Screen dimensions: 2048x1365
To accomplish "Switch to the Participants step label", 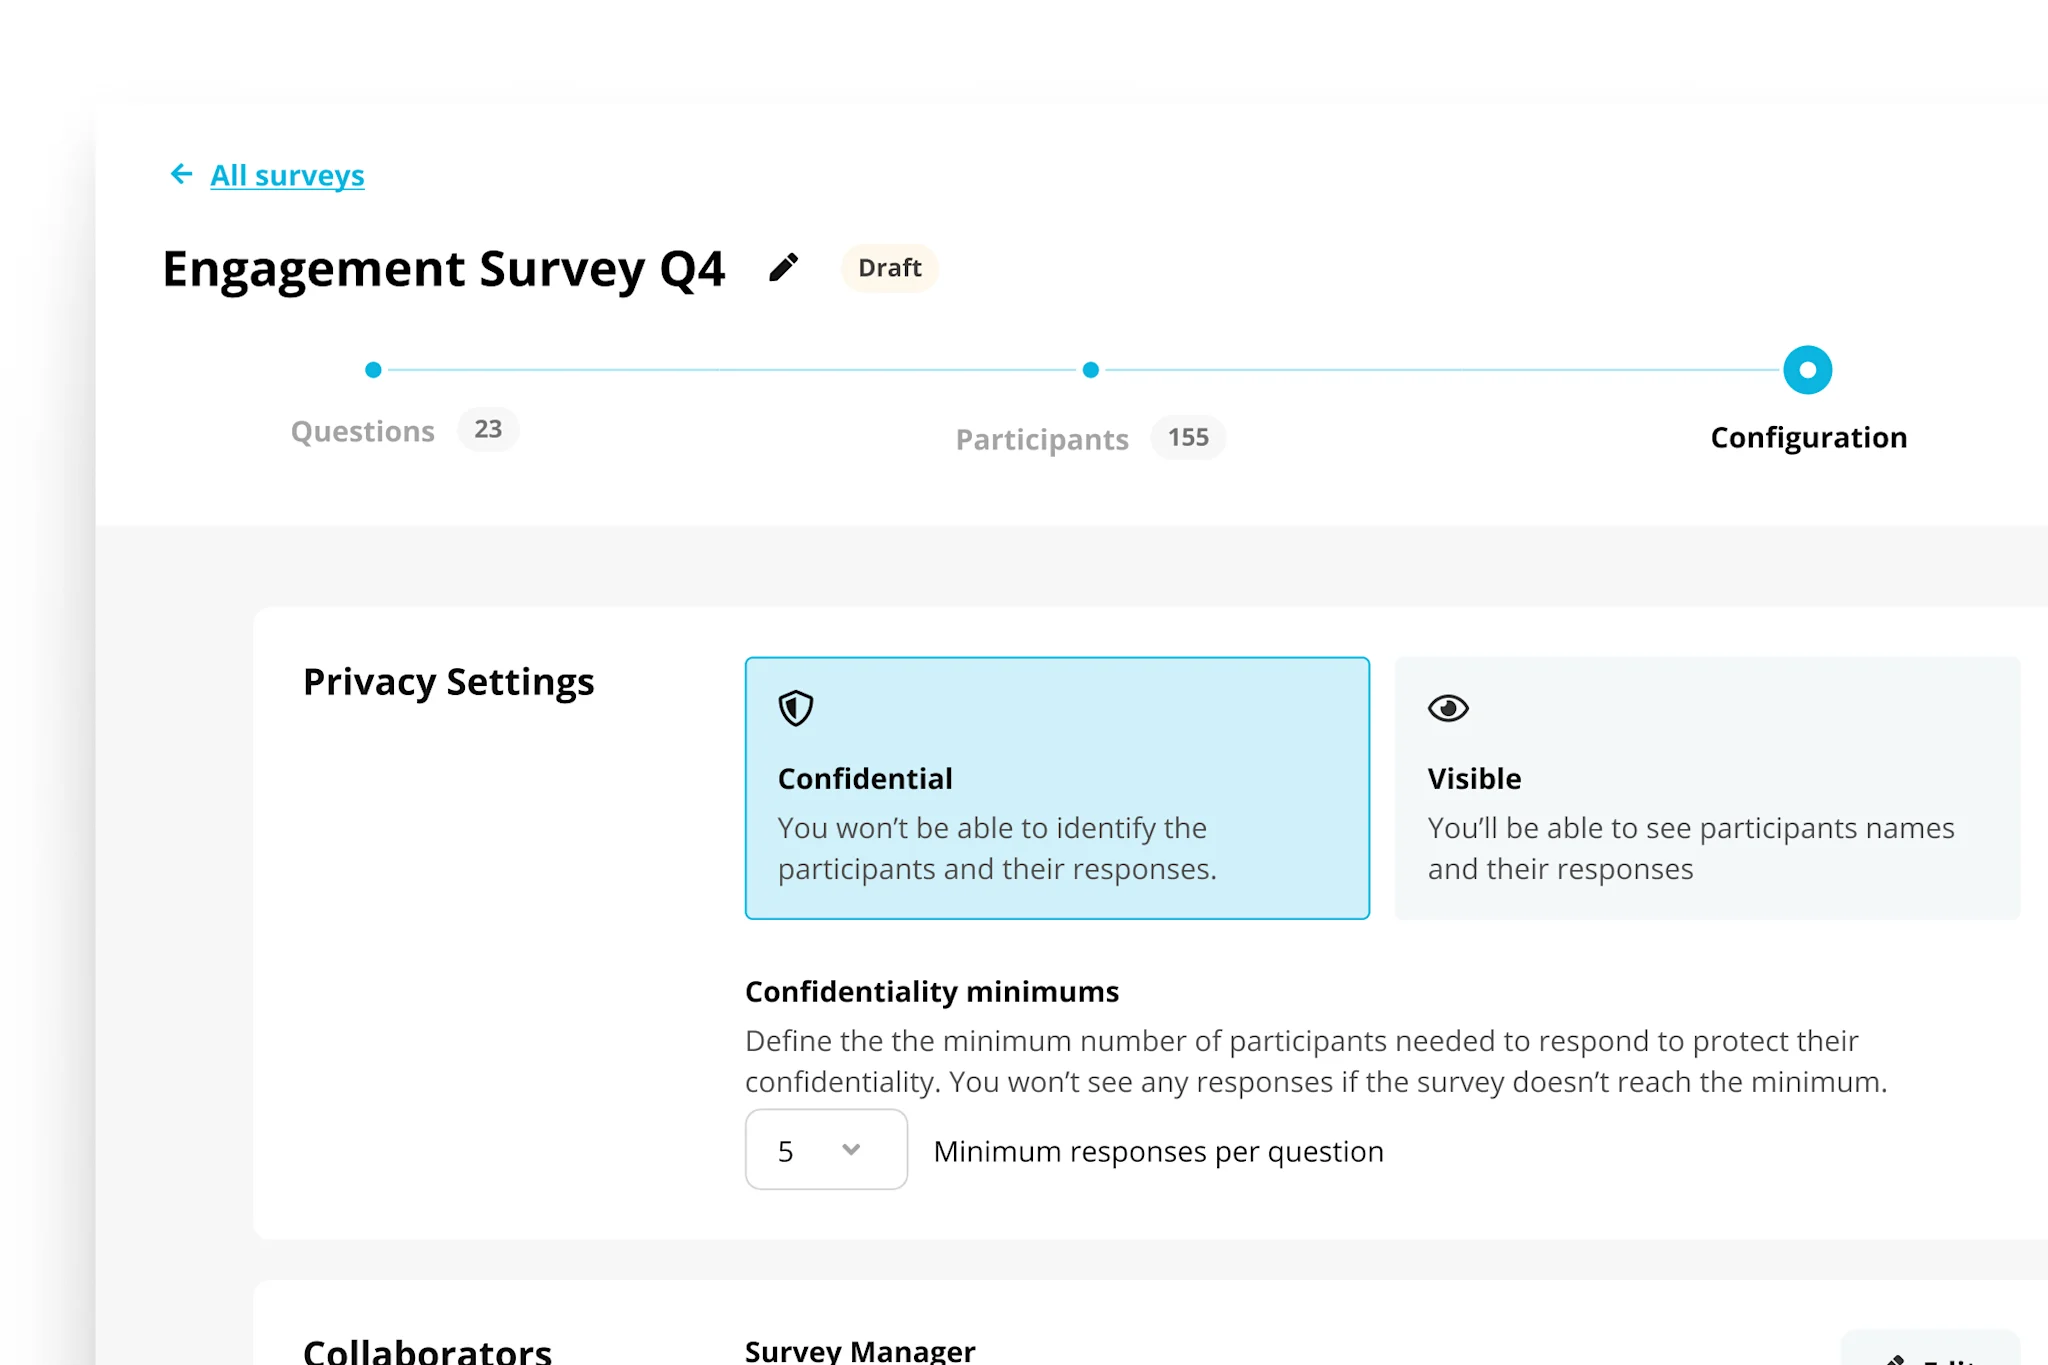I will click(x=1042, y=439).
